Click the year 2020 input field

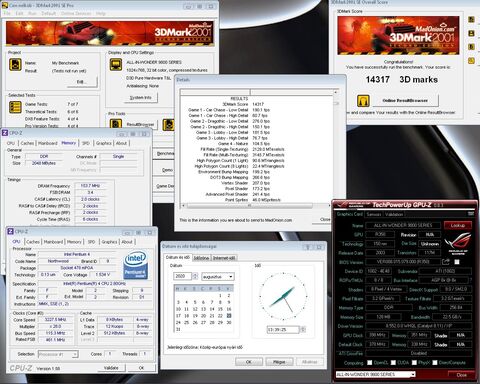pos(183,276)
